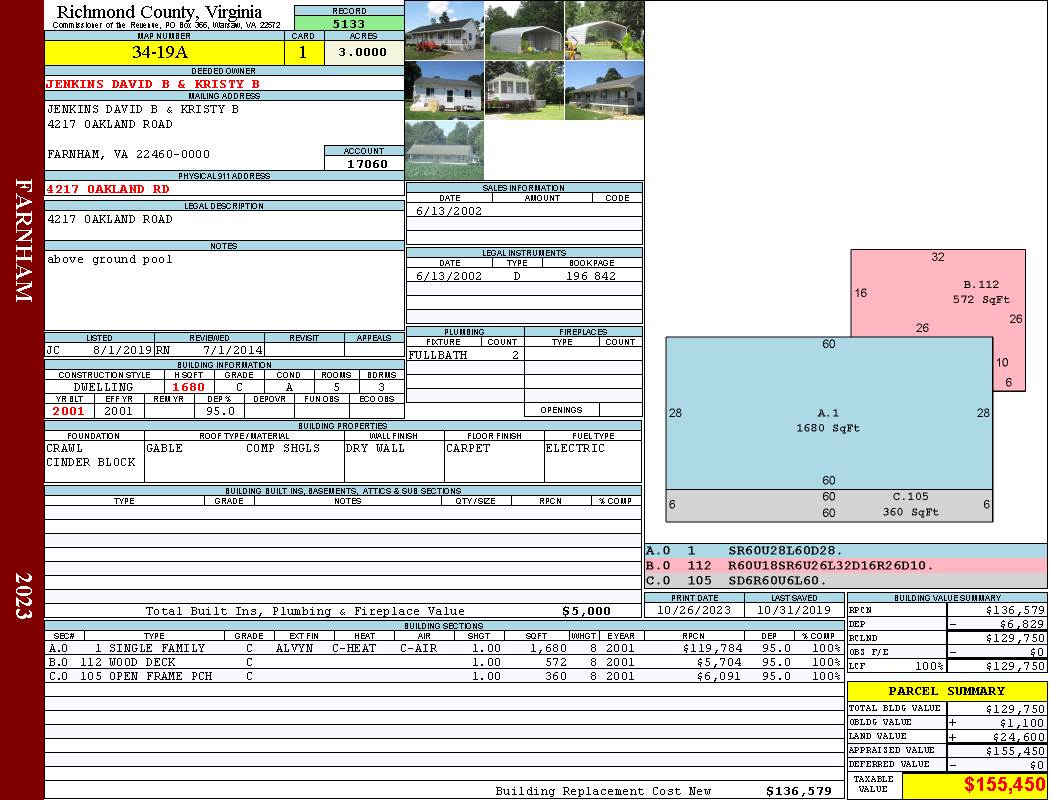1050x800 pixels.
Task: Click the taxable value $155,450
Action: (x=974, y=784)
